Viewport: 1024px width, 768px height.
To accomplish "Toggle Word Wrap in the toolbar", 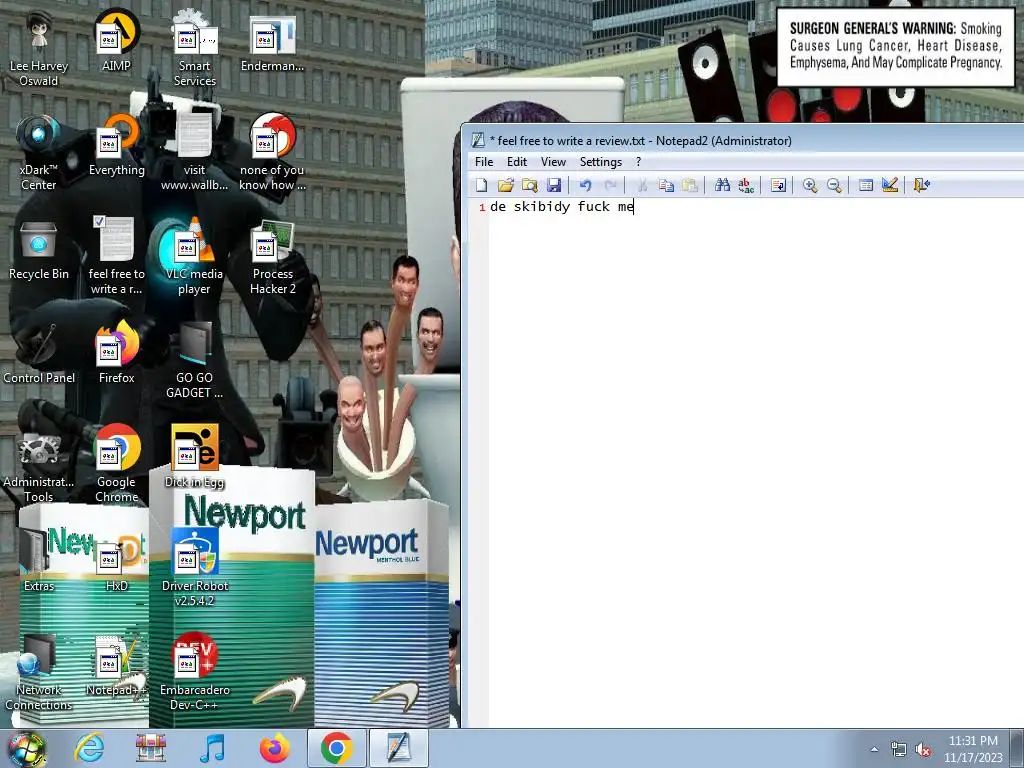I will (778, 185).
